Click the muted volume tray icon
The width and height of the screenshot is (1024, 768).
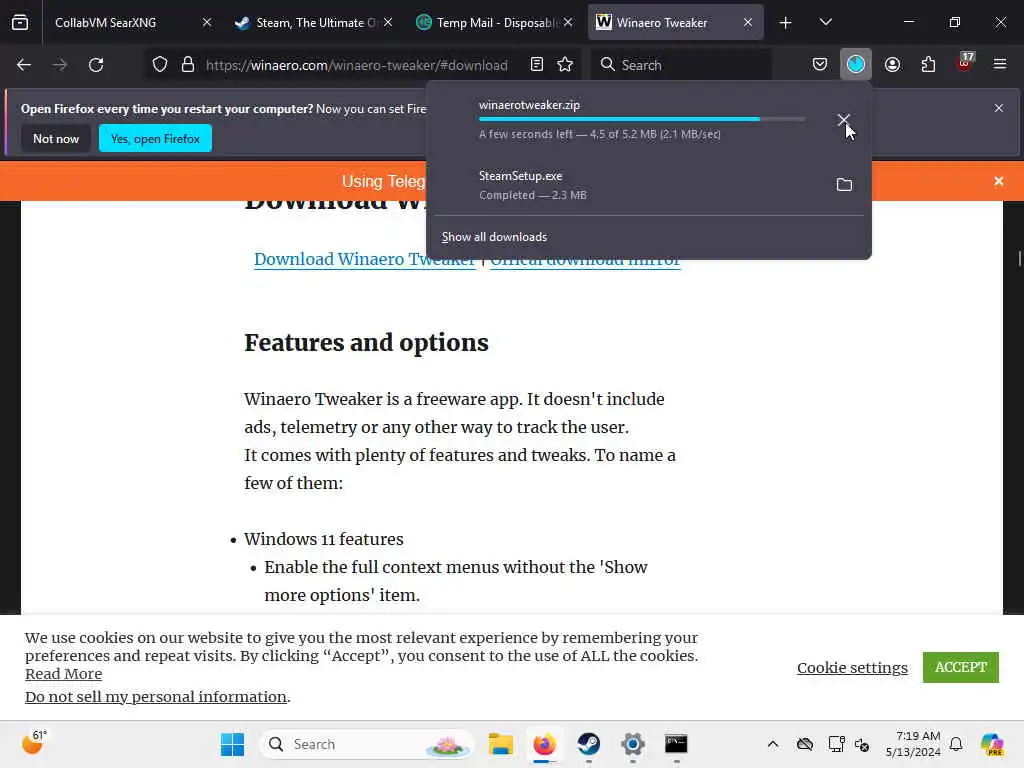point(862,744)
